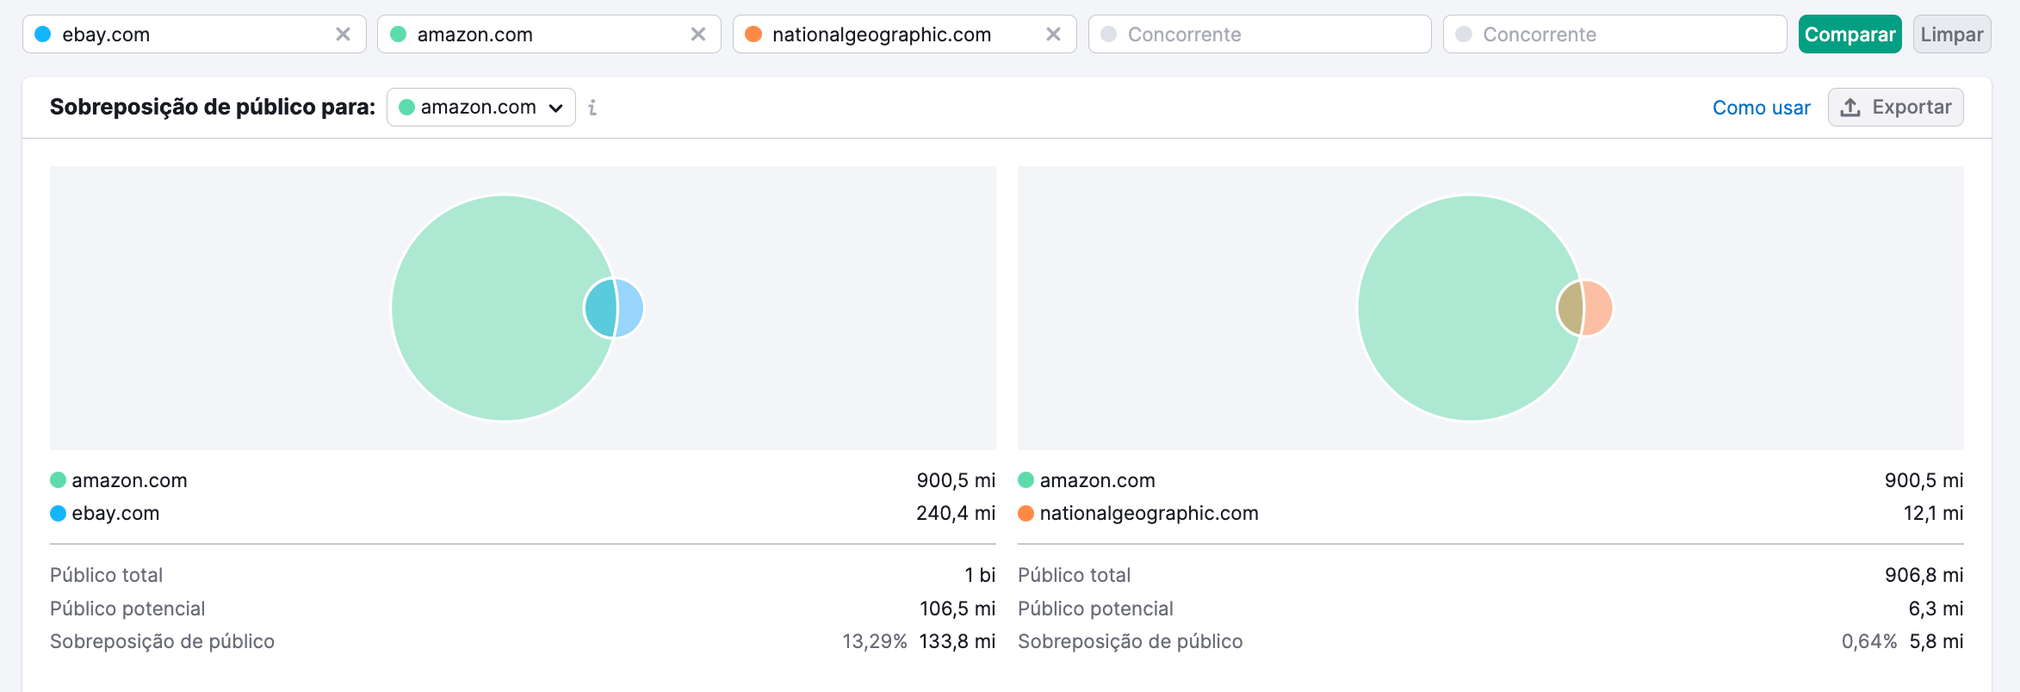Remove ebay.com competitor with X icon

tap(343, 34)
